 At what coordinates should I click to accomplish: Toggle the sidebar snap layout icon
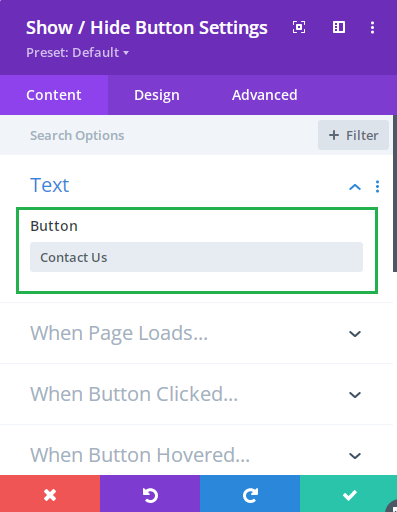pyautogui.click(x=339, y=27)
